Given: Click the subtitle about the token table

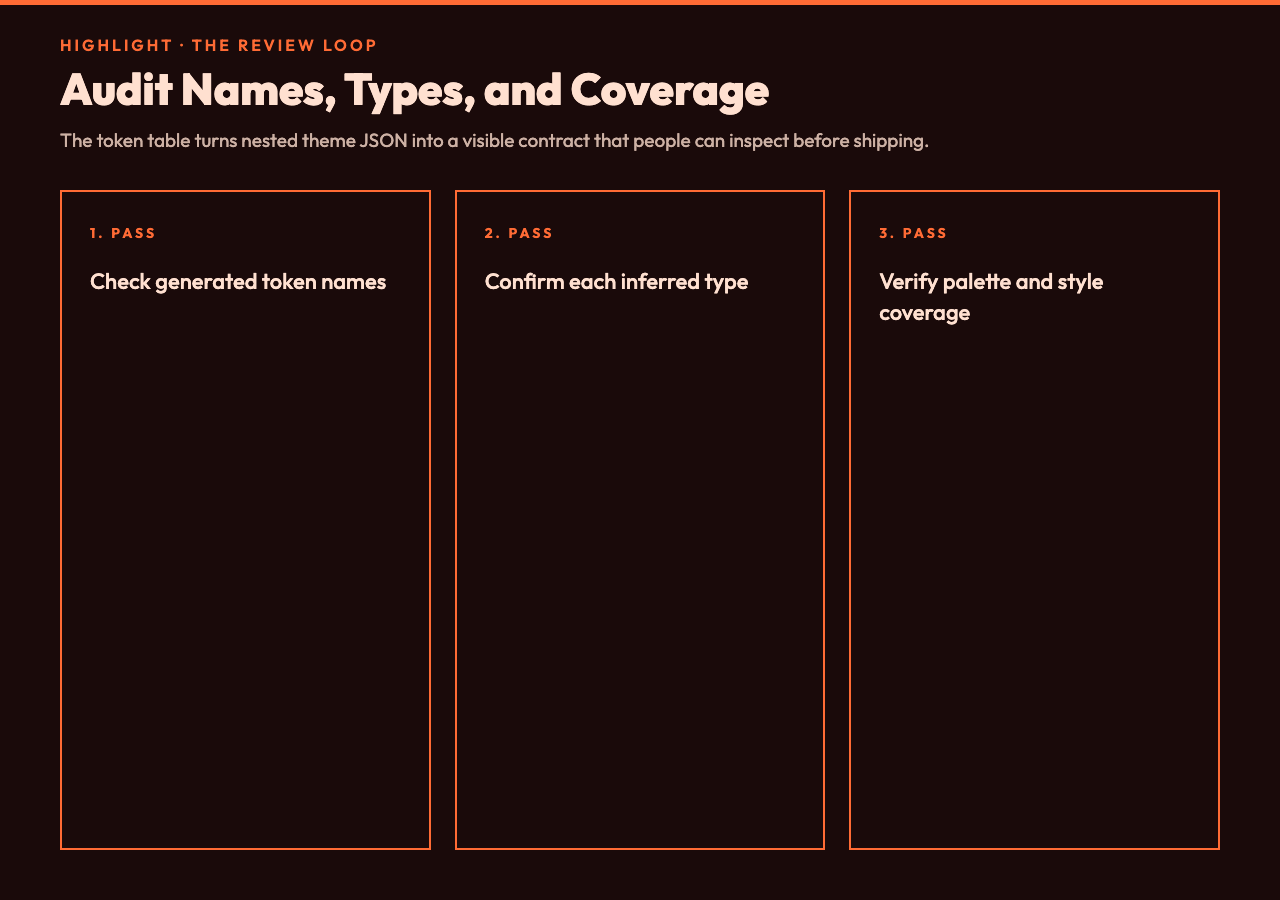Looking at the screenshot, I should pyautogui.click(x=494, y=140).
